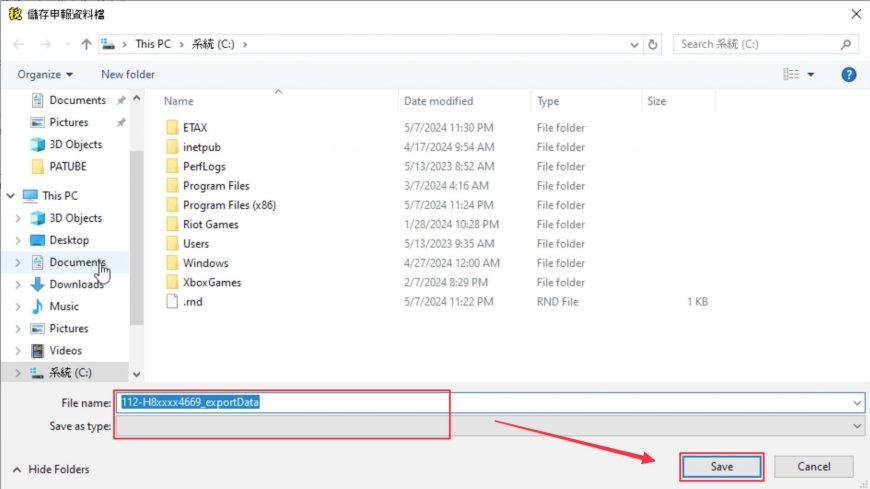The image size is (870, 489).
Task: Select the .rnd file icon
Action: pos(173,301)
